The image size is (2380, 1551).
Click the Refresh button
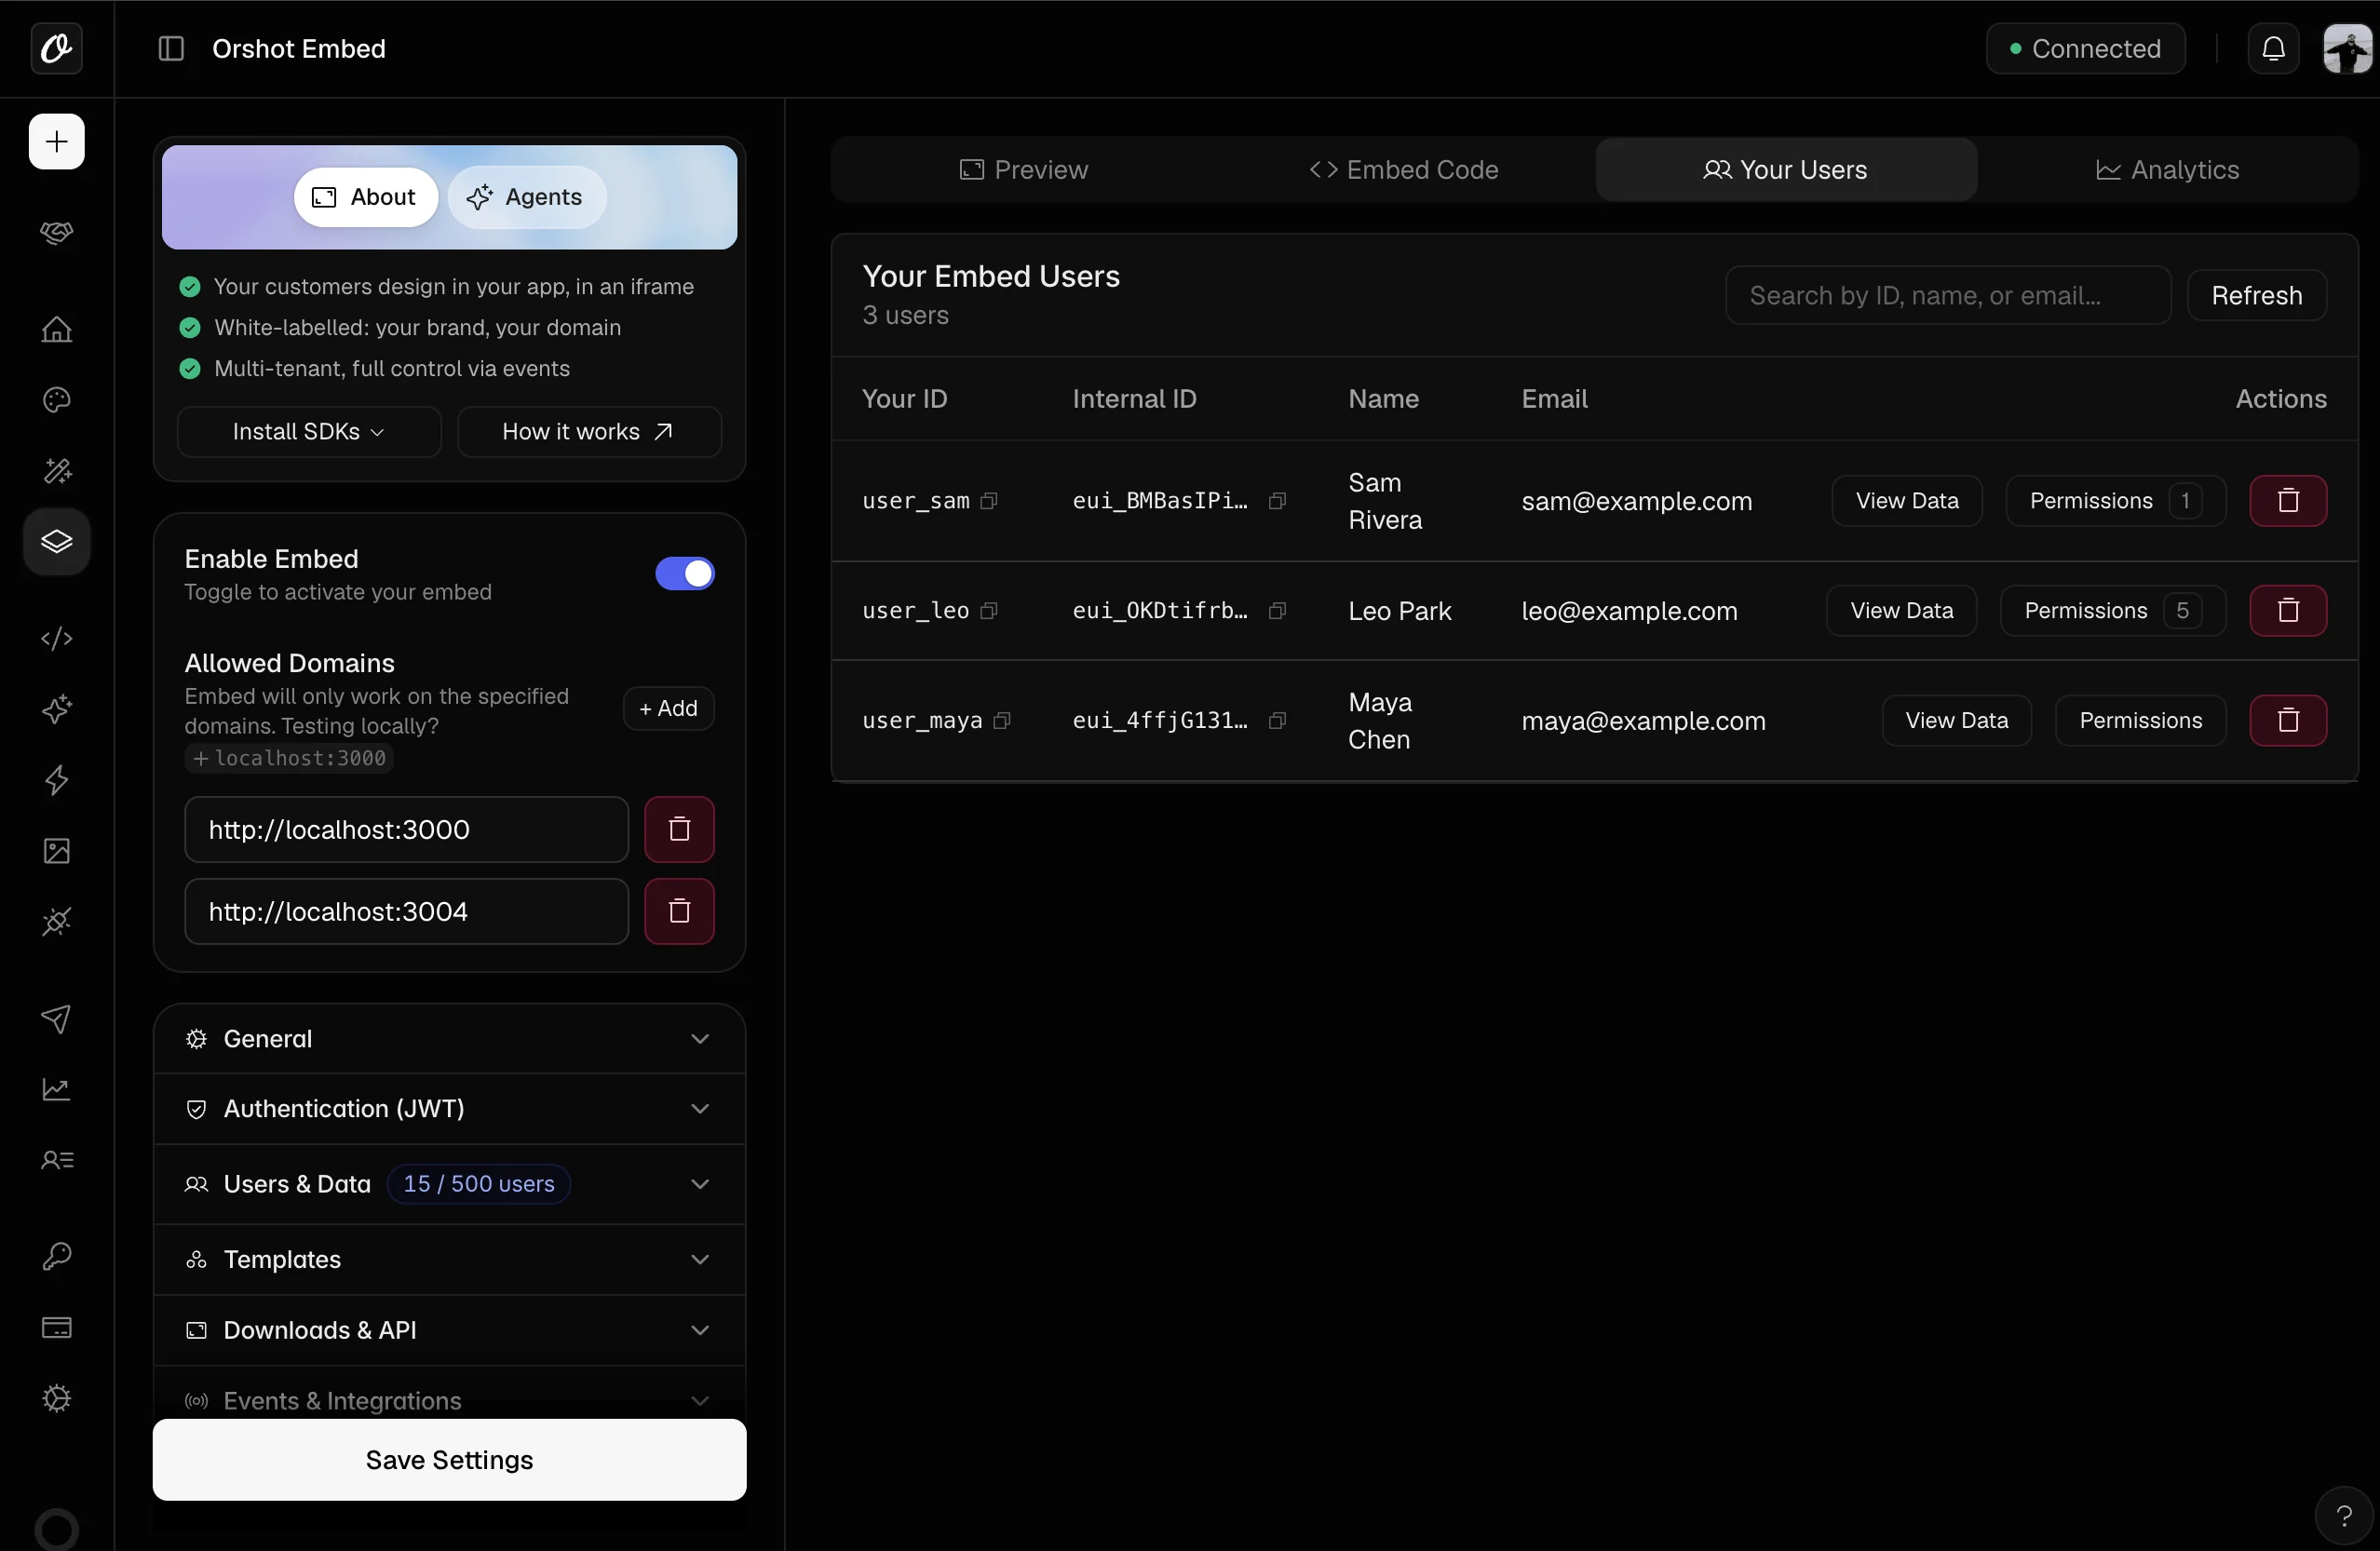[x=2256, y=296]
